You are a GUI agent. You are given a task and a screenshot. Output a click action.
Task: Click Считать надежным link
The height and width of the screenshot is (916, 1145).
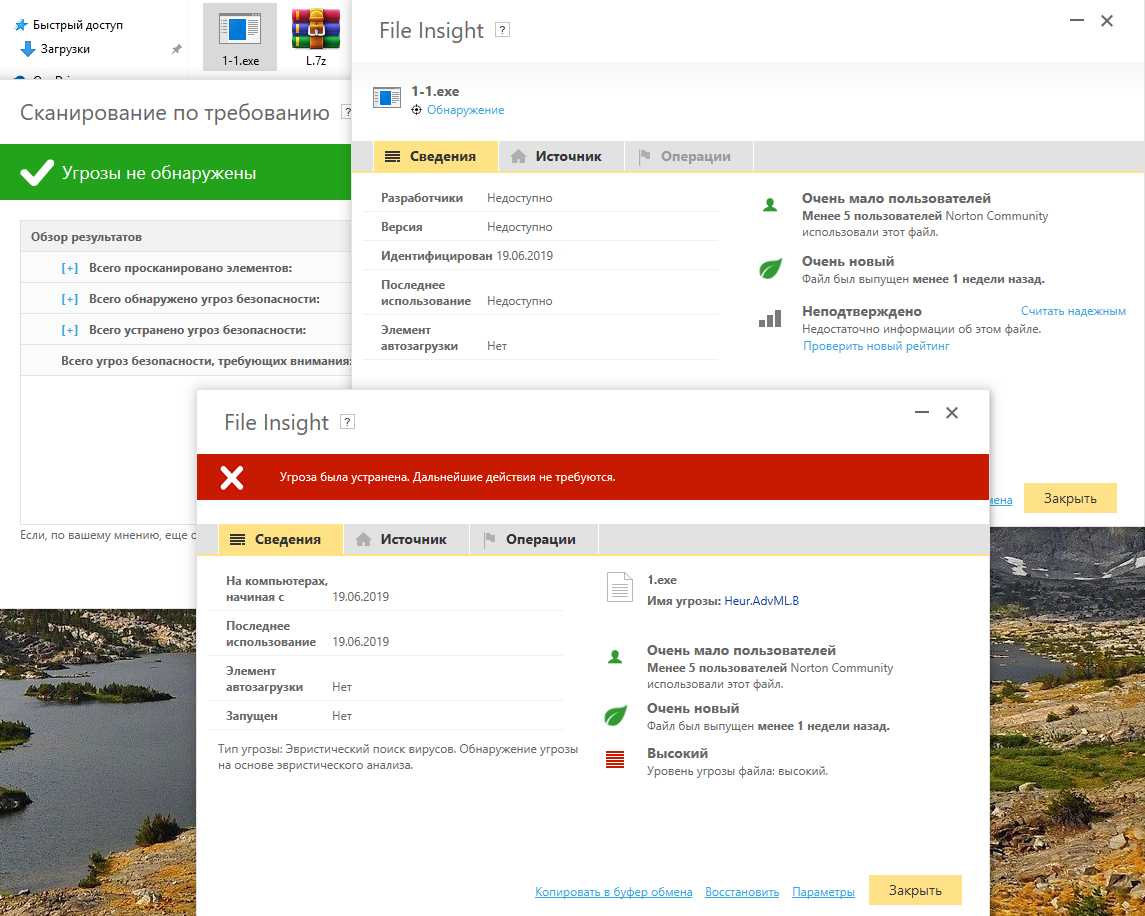(x=1073, y=311)
